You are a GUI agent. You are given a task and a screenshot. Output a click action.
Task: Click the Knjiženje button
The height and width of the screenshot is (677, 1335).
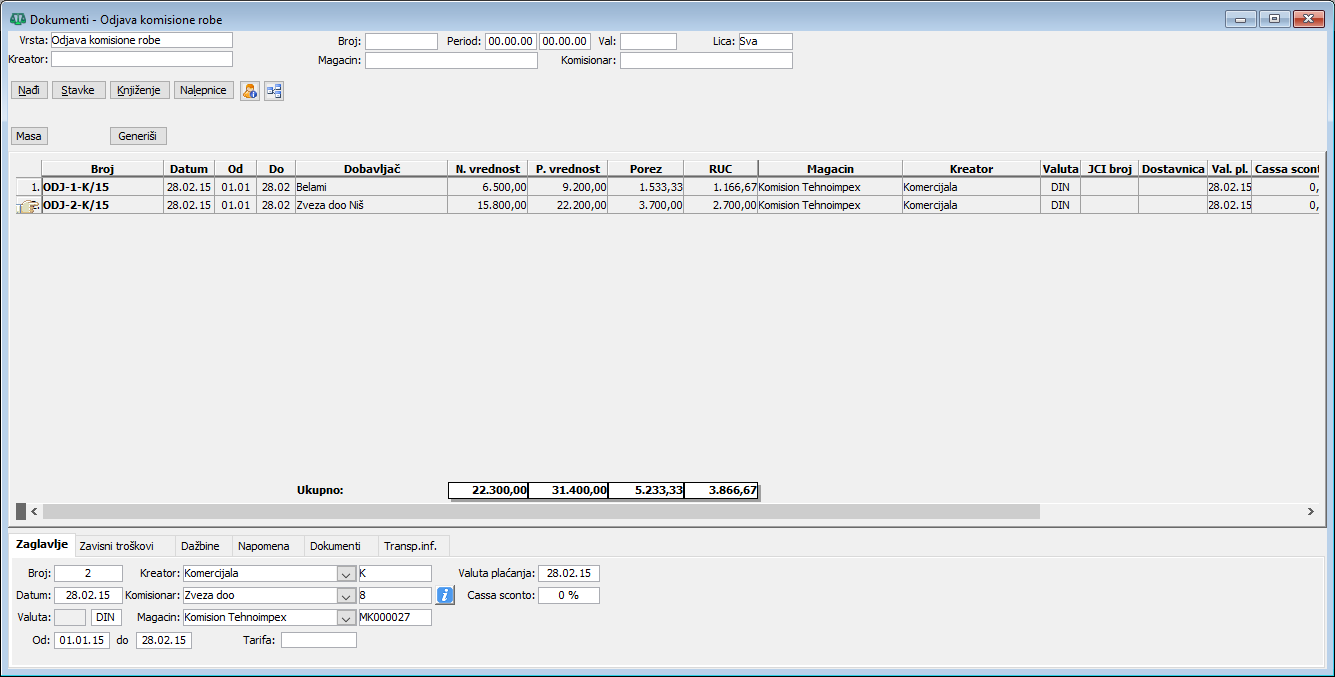point(140,90)
